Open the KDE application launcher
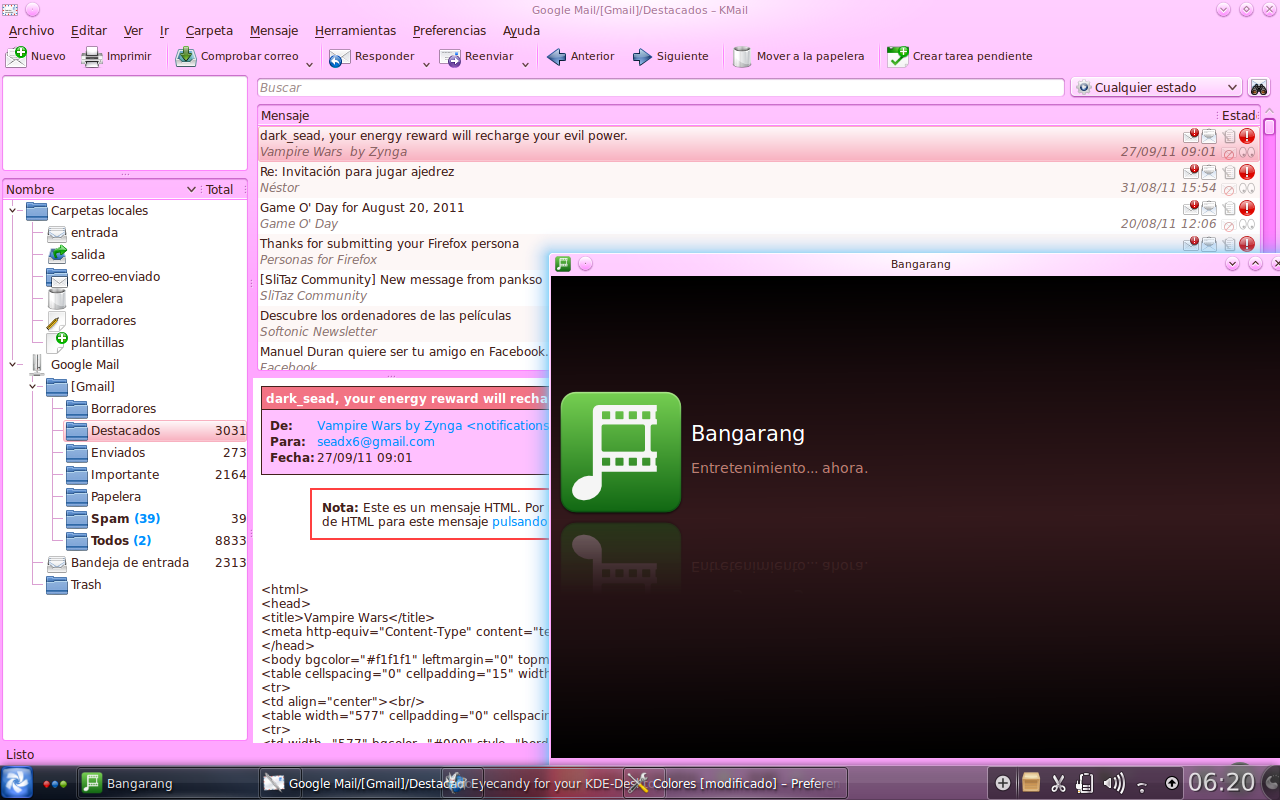Image resolution: width=1280 pixels, height=800 pixels. tap(17, 783)
